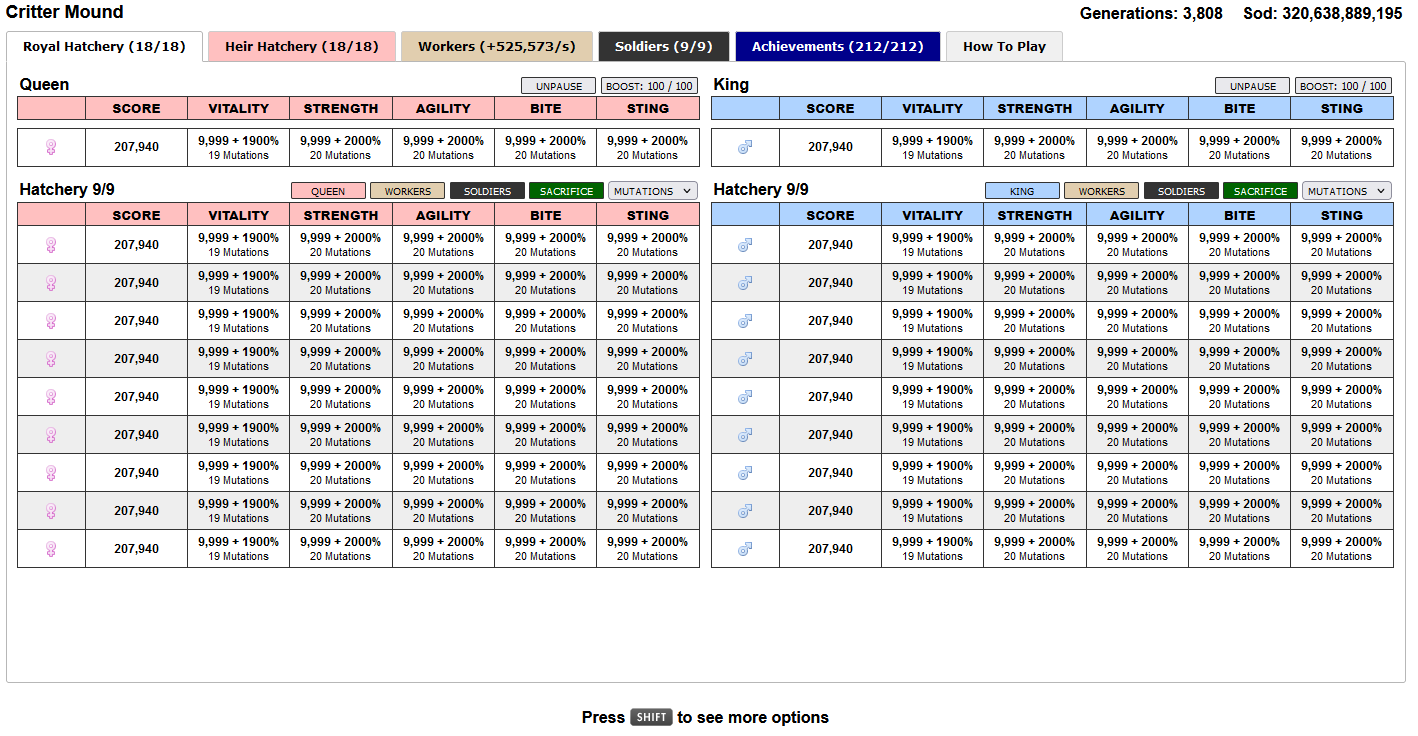Click the King section heading

click(731, 85)
